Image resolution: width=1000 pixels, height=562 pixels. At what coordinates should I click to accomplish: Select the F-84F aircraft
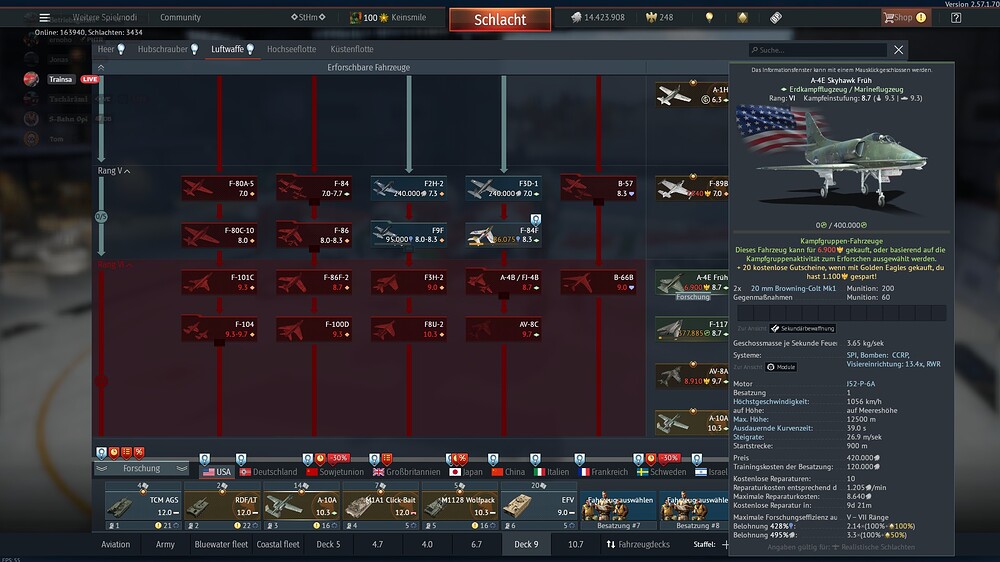504,235
